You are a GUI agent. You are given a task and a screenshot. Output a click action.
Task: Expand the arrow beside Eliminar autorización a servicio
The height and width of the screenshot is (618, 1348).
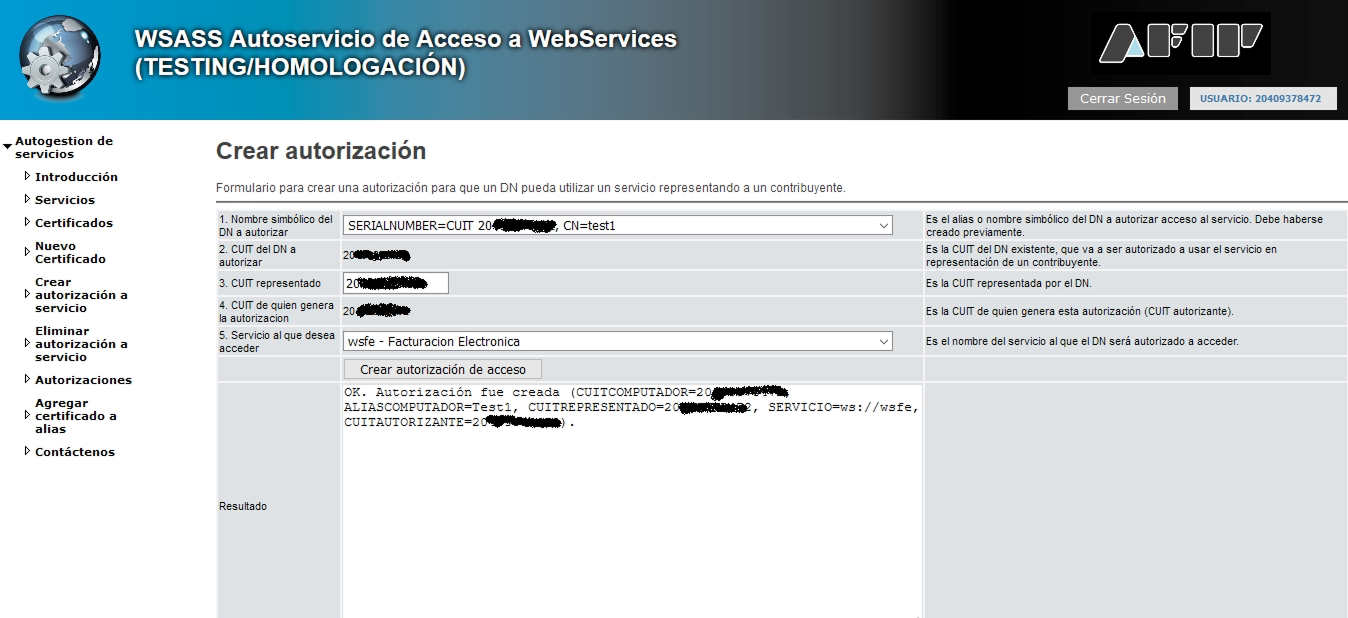coord(27,344)
